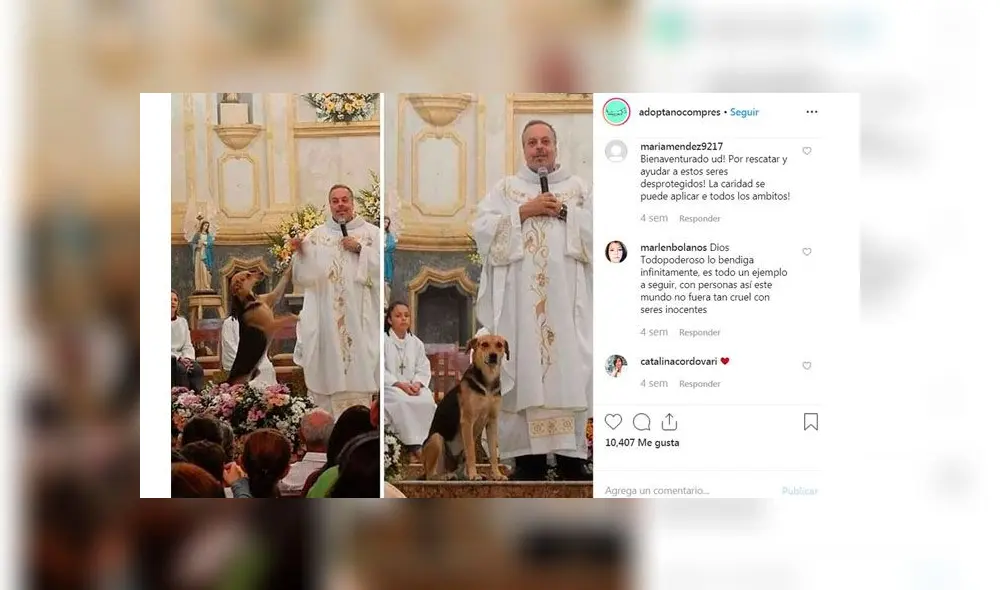Like catalinacordovari's comment heart
1000x590 pixels.
pos(807,365)
